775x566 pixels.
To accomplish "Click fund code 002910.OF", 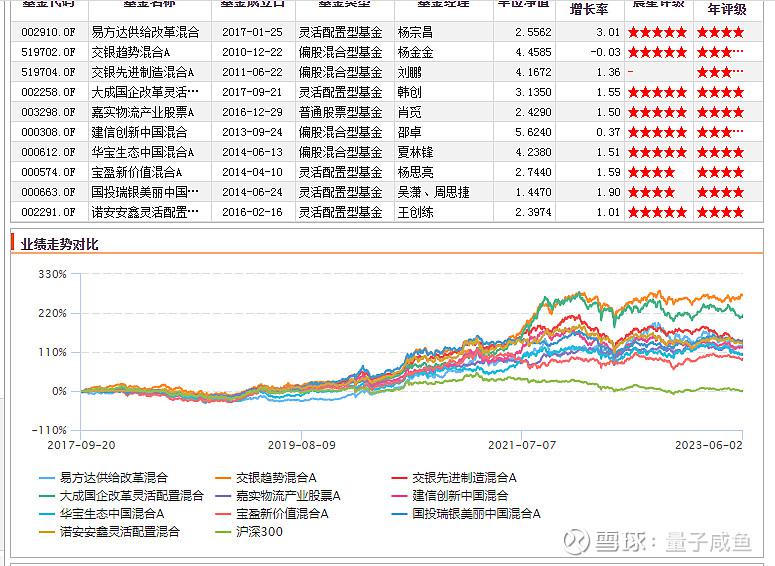I will [48, 33].
